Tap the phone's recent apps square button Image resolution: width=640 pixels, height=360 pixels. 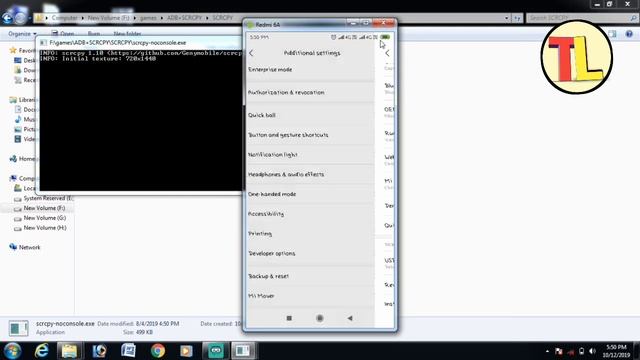tap(289, 318)
